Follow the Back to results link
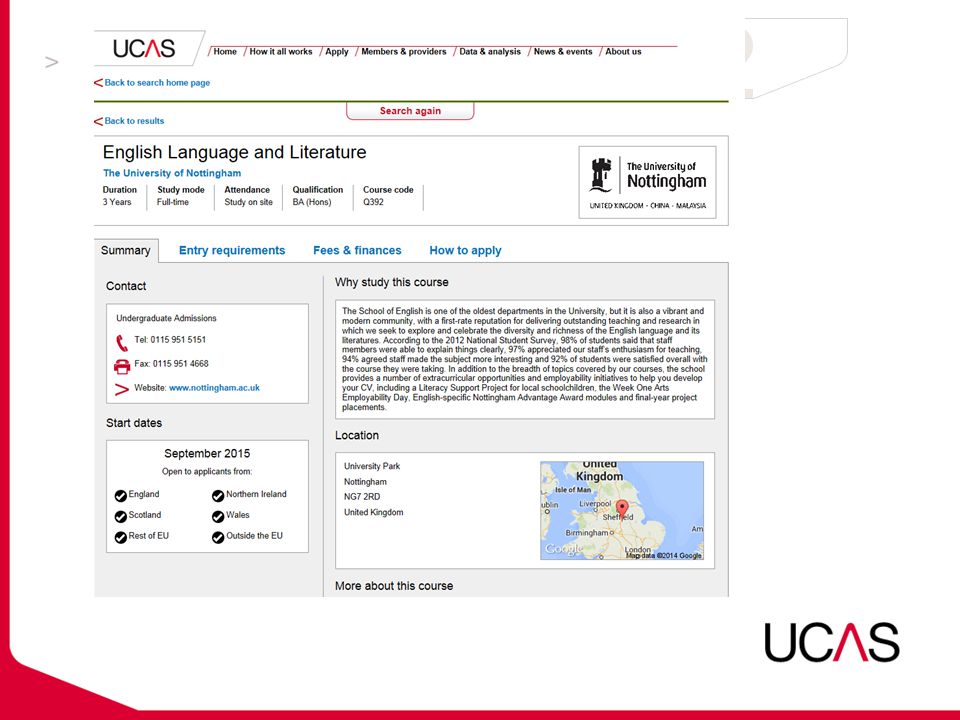Screen dimensions: 960x720 coord(134,121)
